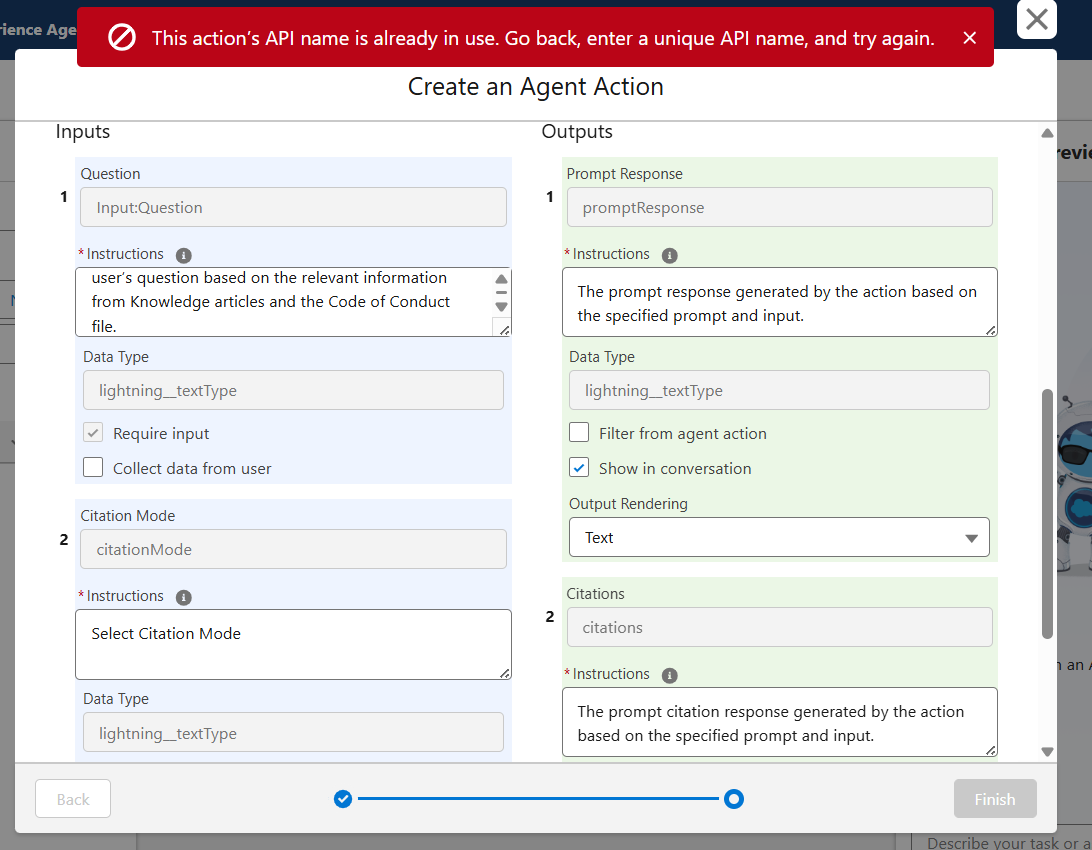Check Filter from agent action
Image resolution: width=1092 pixels, height=850 pixels.
click(x=579, y=432)
